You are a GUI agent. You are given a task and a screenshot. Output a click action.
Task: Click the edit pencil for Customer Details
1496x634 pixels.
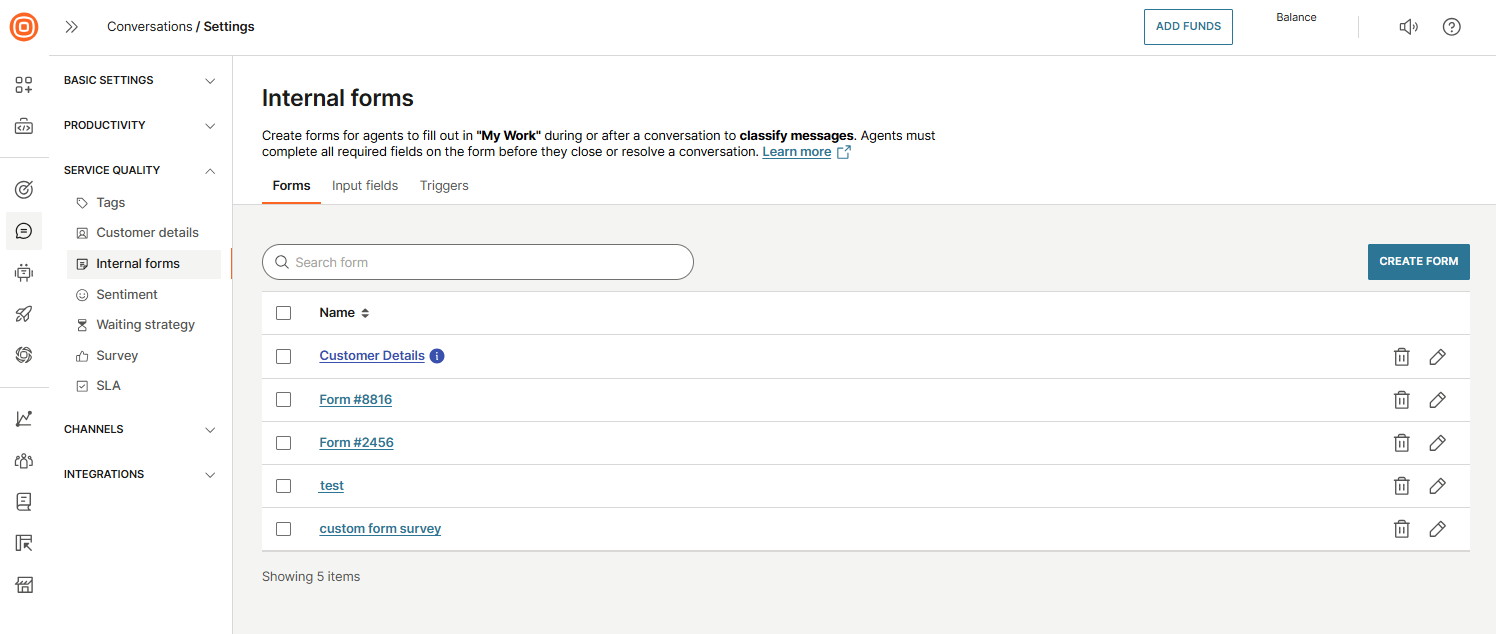(x=1437, y=357)
